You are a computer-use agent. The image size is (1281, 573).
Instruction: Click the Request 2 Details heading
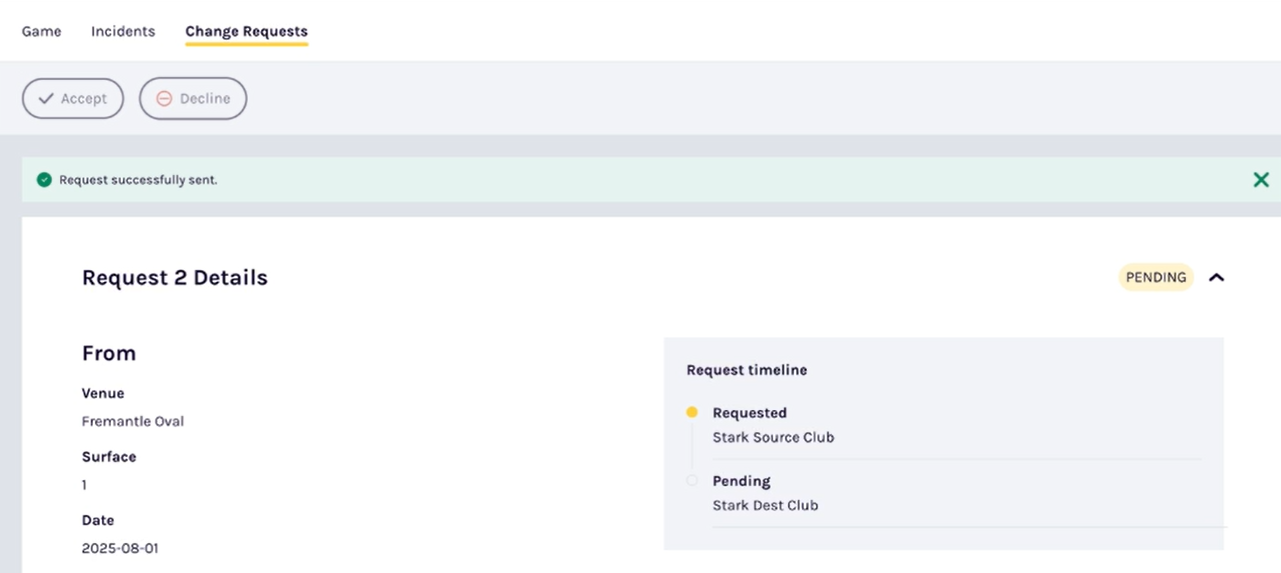coord(175,278)
